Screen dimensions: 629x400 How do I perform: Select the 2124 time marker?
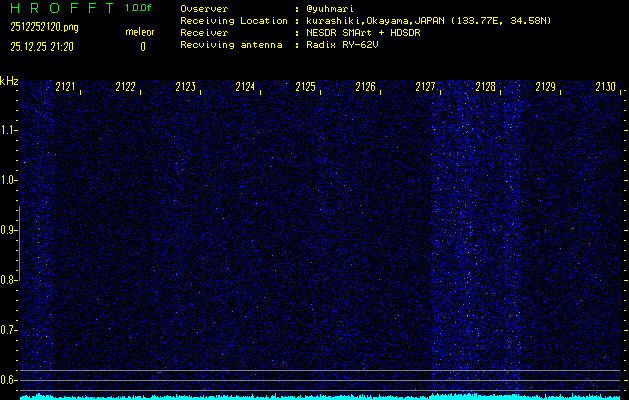(x=246, y=88)
